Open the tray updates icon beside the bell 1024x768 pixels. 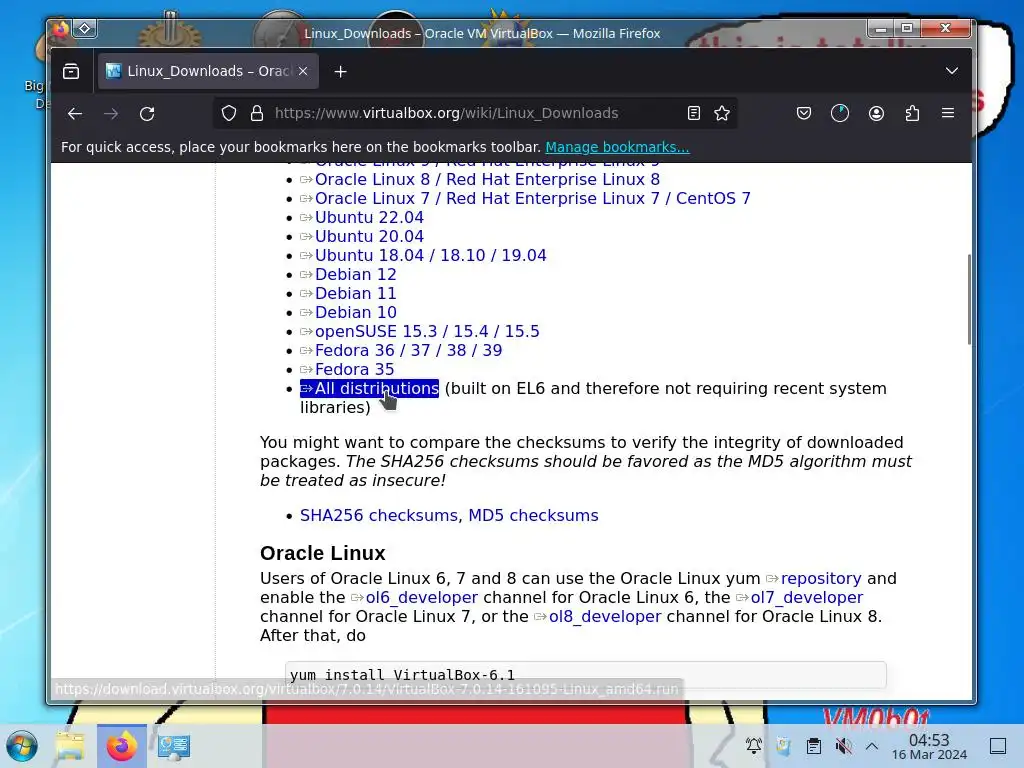point(783,746)
